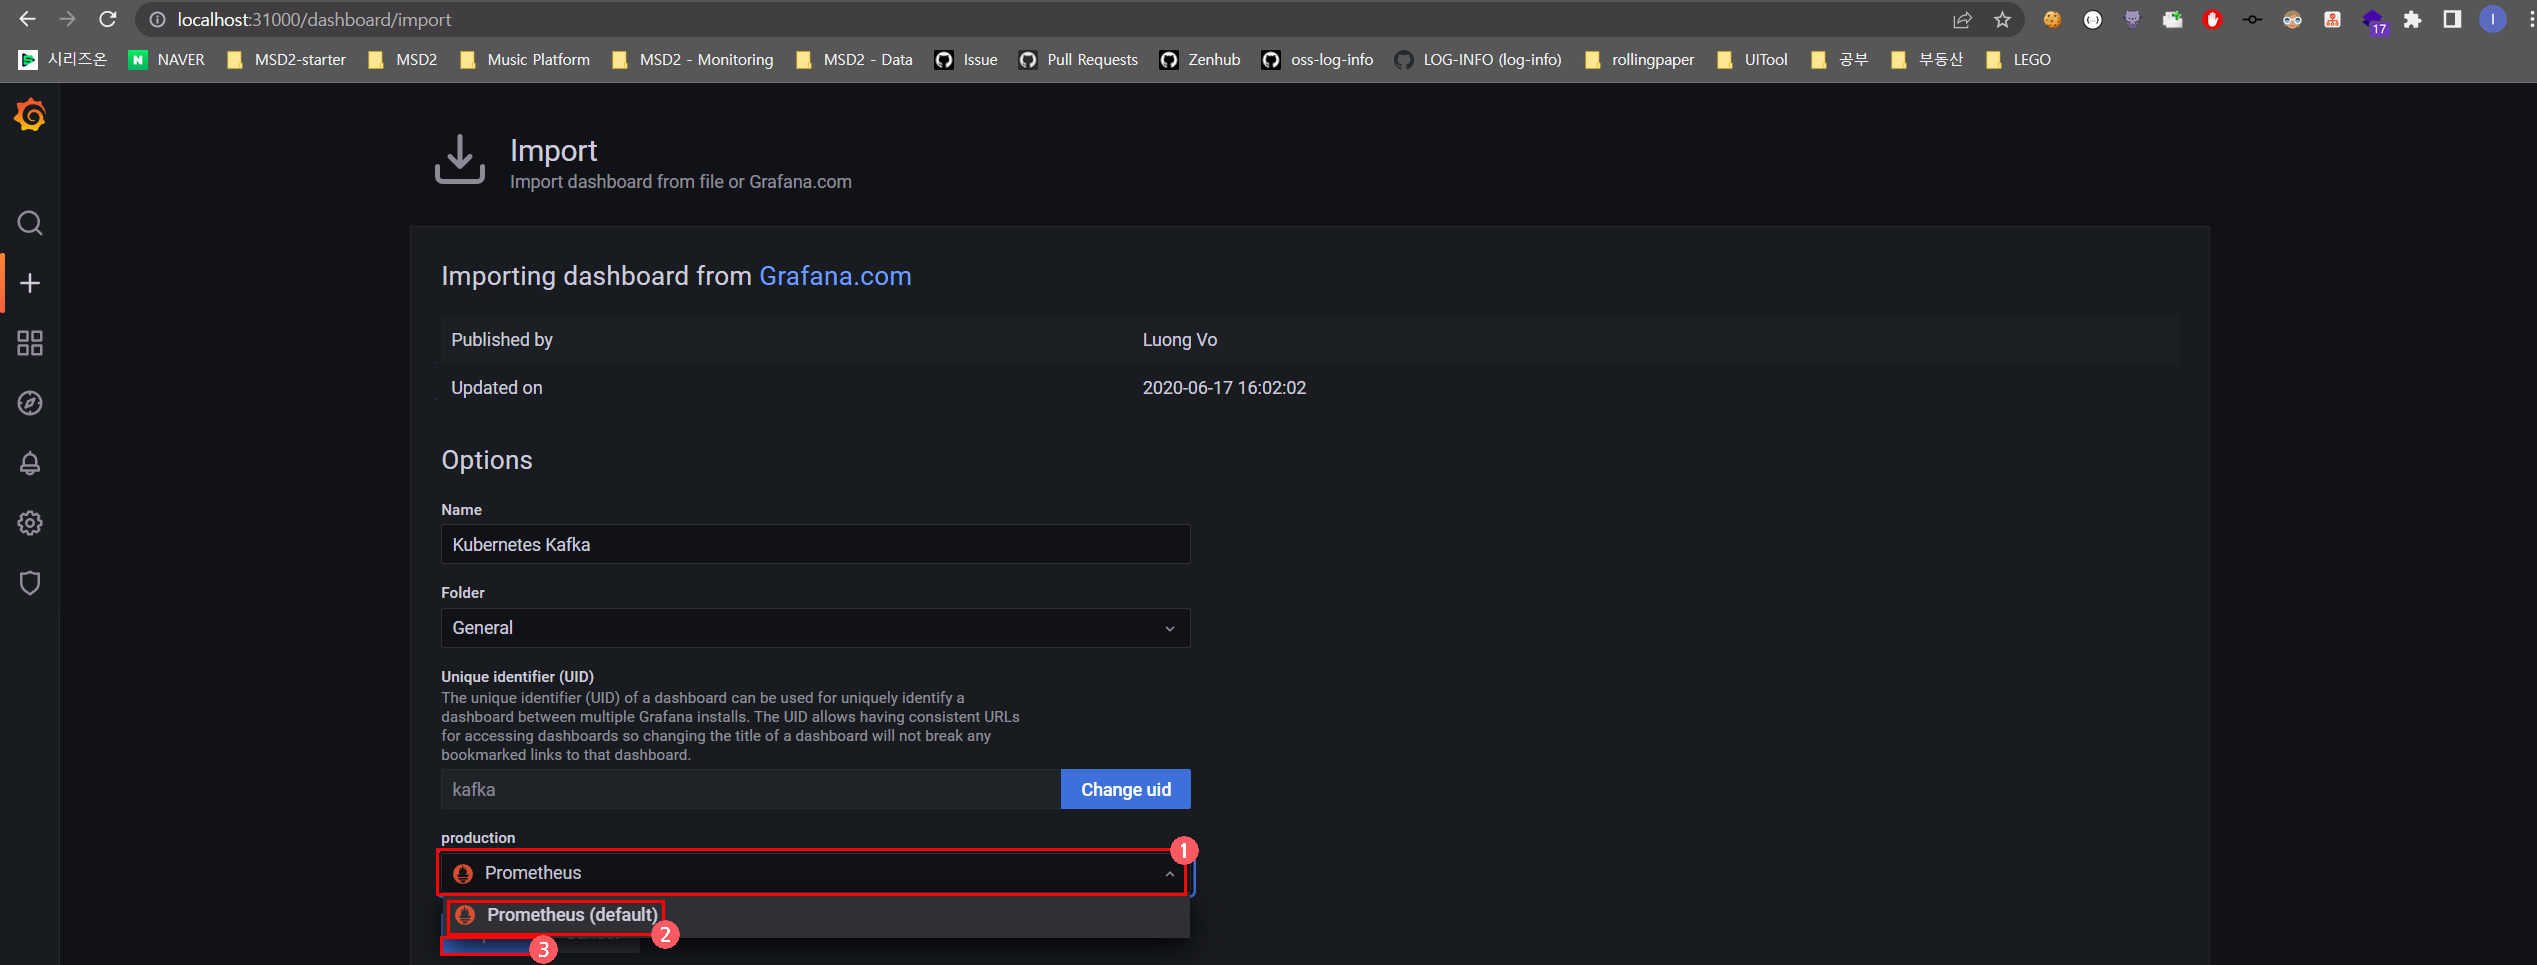Open the Search dashboards magnifier icon
The width and height of the screenshot is (2537, 965).
30,223
